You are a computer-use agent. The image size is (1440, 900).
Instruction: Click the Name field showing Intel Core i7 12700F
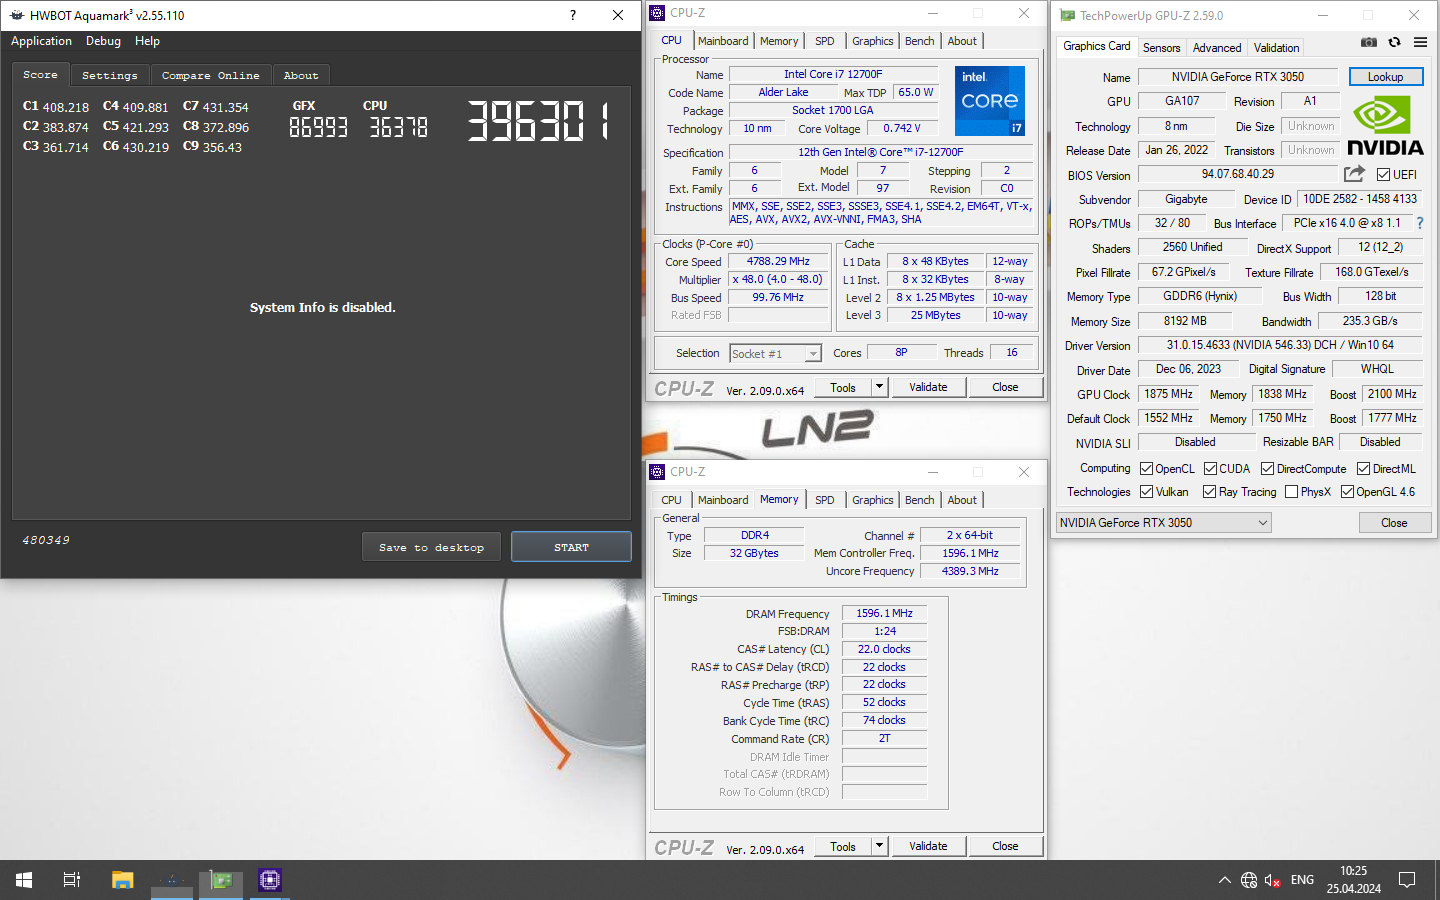click(833, 74)
